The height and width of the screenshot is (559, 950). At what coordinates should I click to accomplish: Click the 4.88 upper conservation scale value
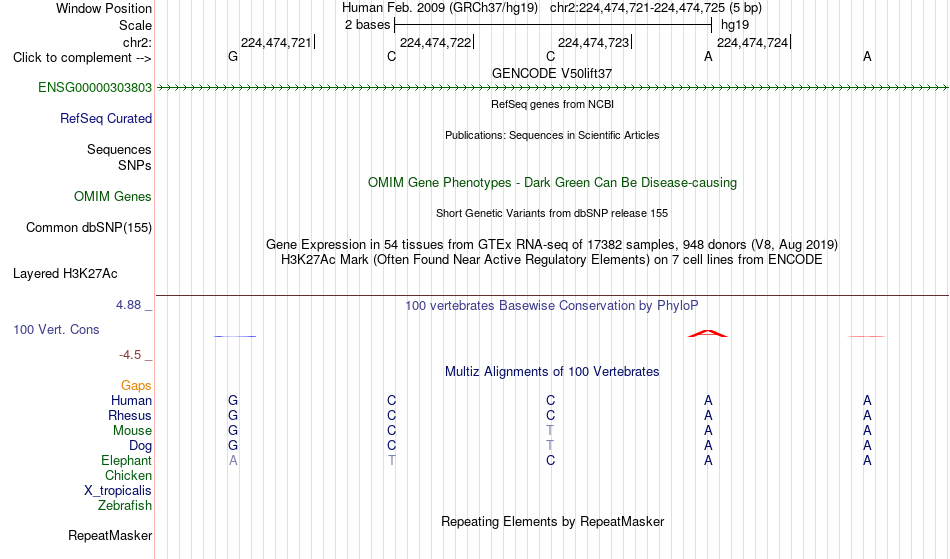pos(128,305)
